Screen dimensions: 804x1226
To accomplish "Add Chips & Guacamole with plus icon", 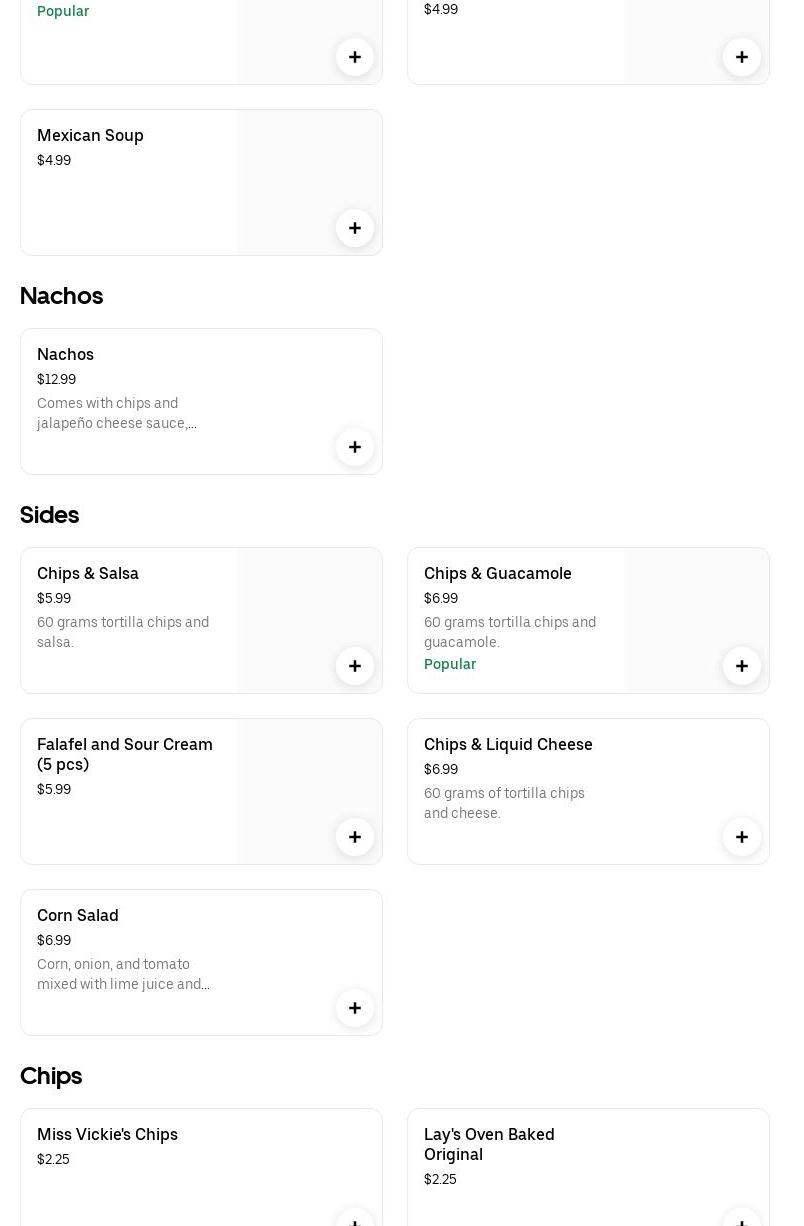I will point(742,666).
